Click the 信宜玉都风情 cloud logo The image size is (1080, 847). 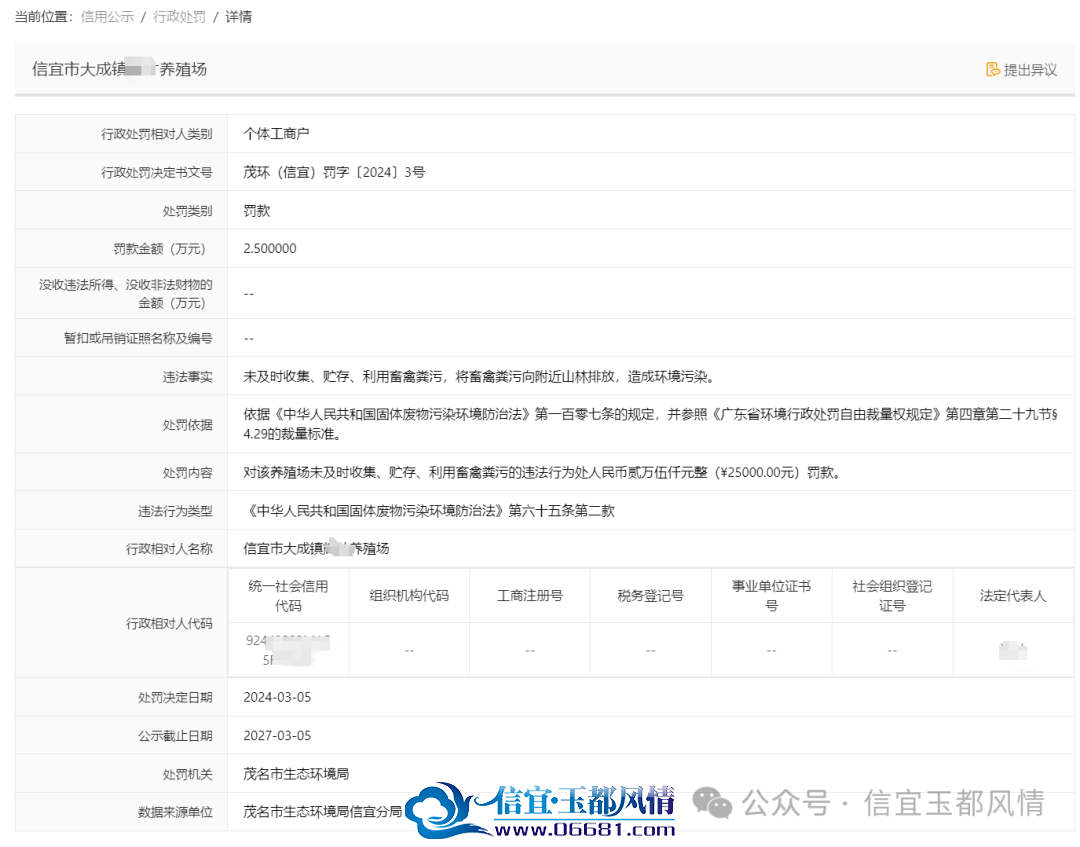click(x=446, y=810)
